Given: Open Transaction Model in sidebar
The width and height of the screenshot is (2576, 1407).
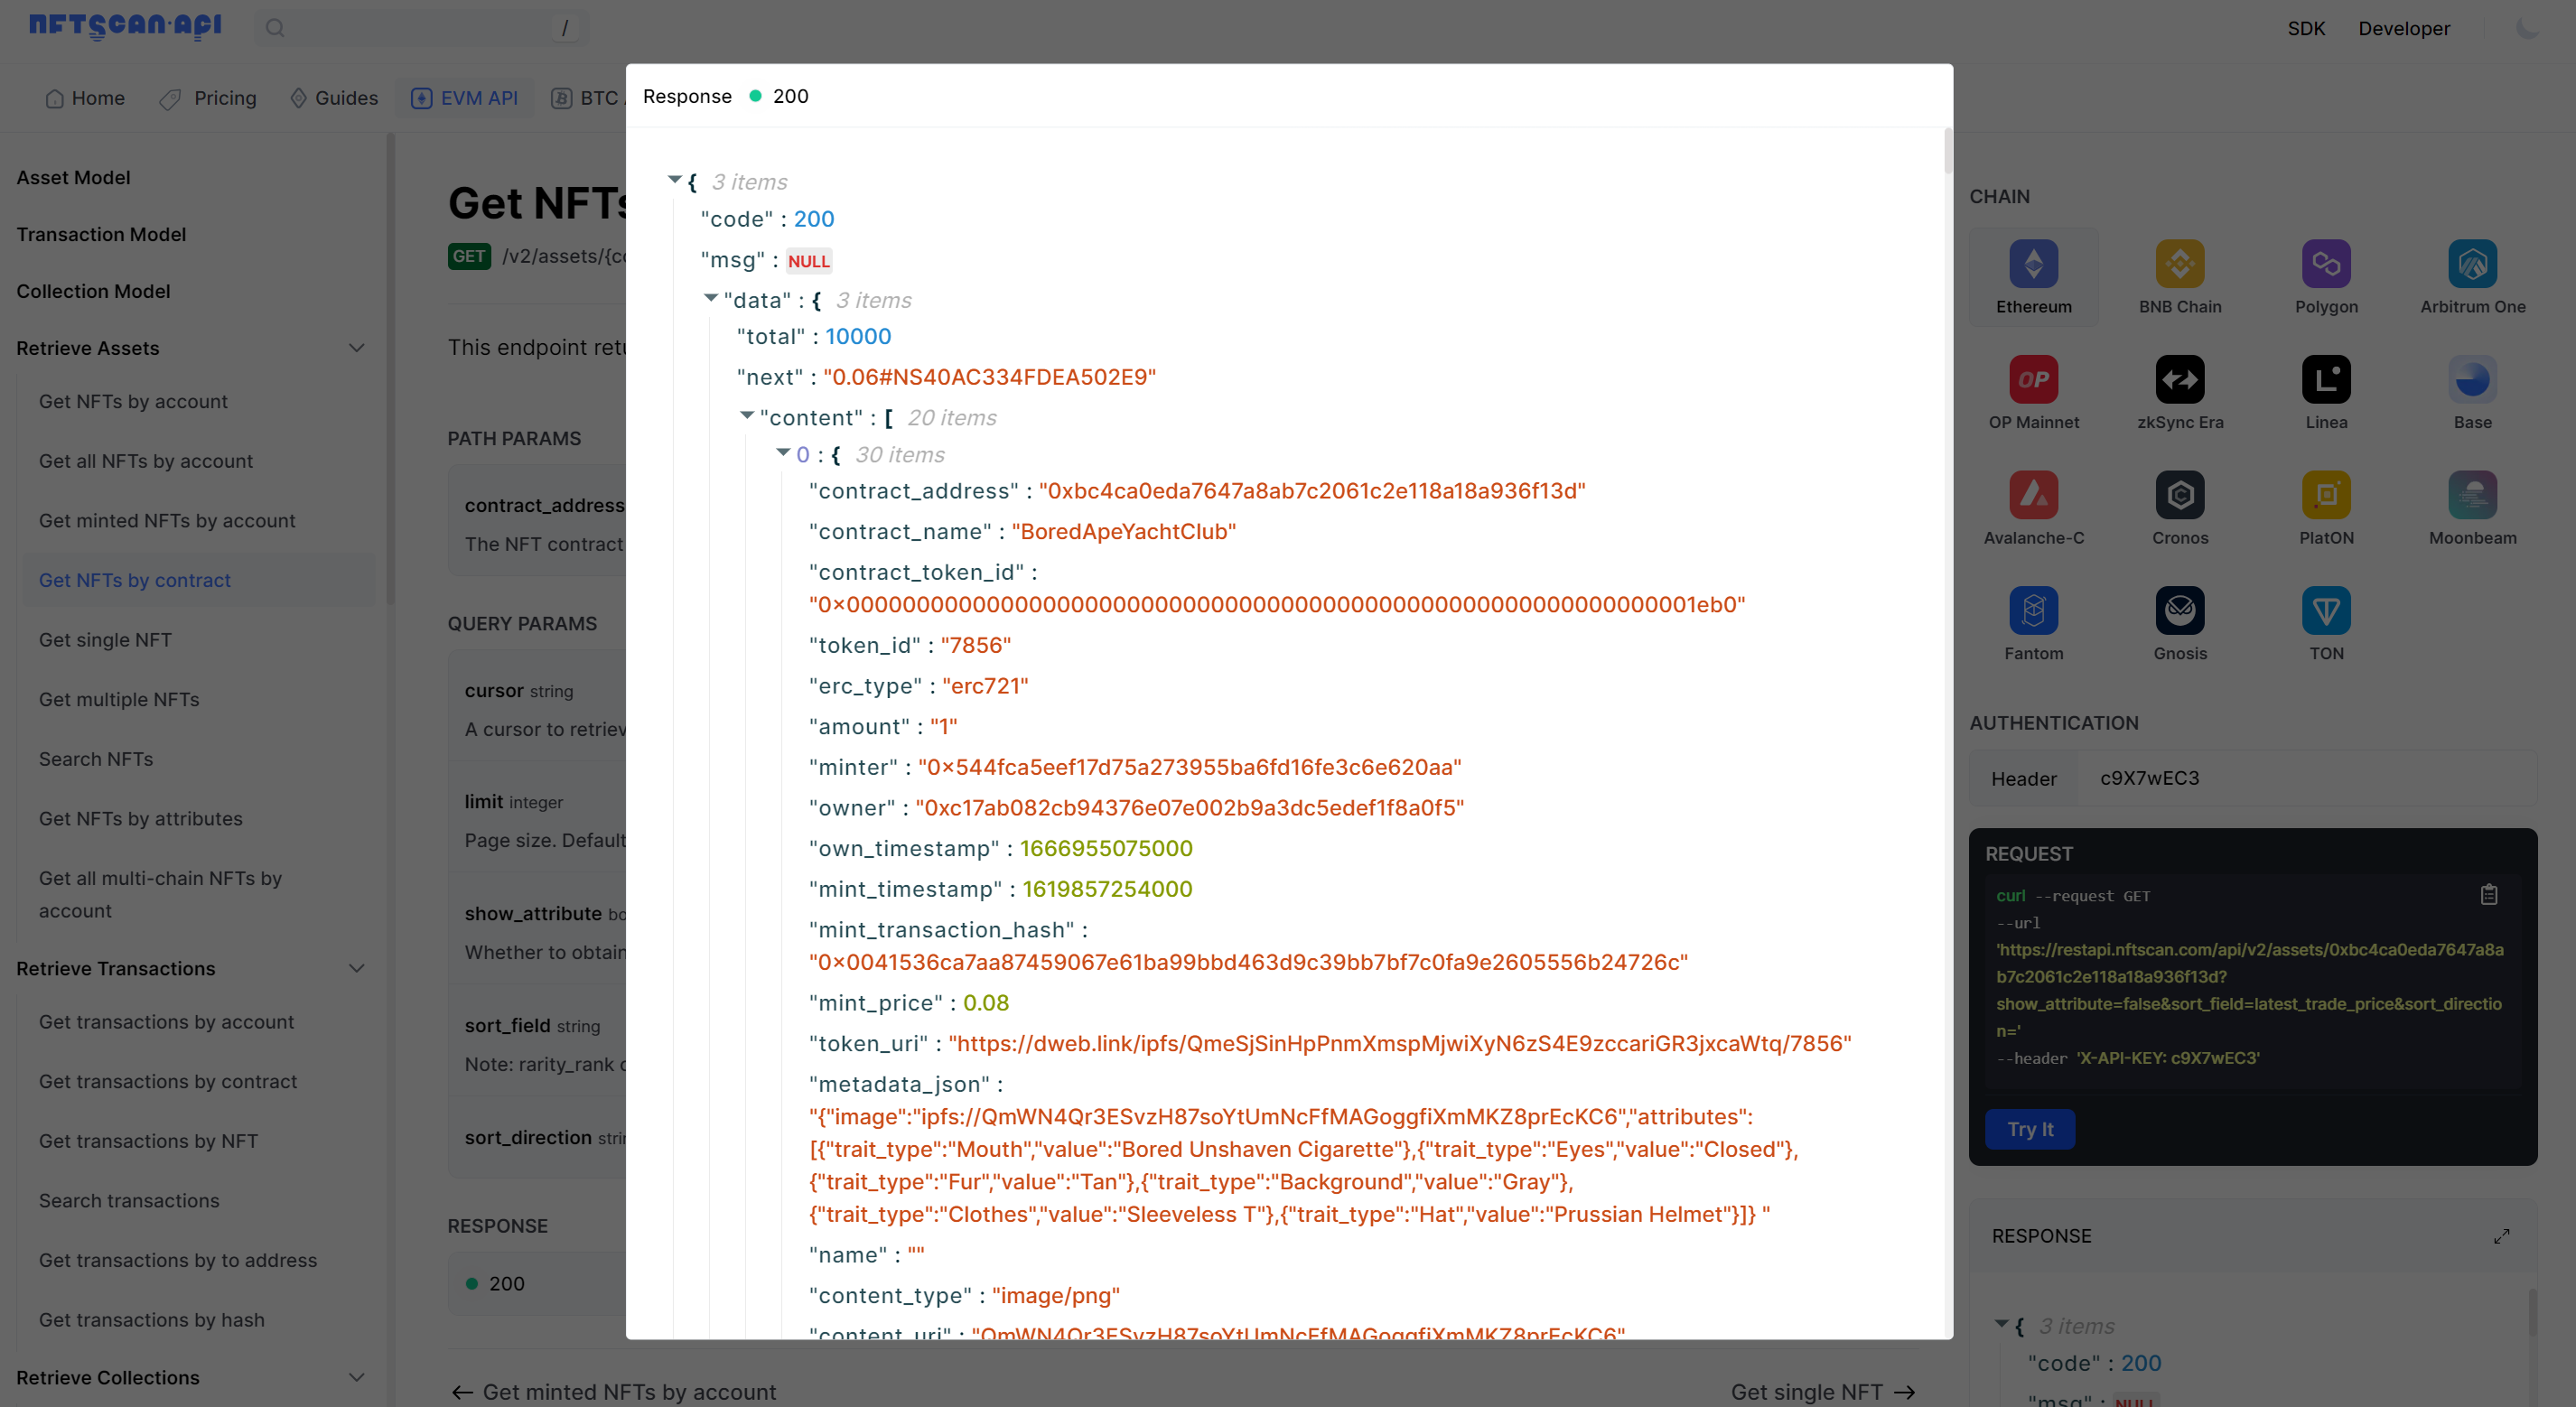Looking at the screenshot, I should coord(101,234).
